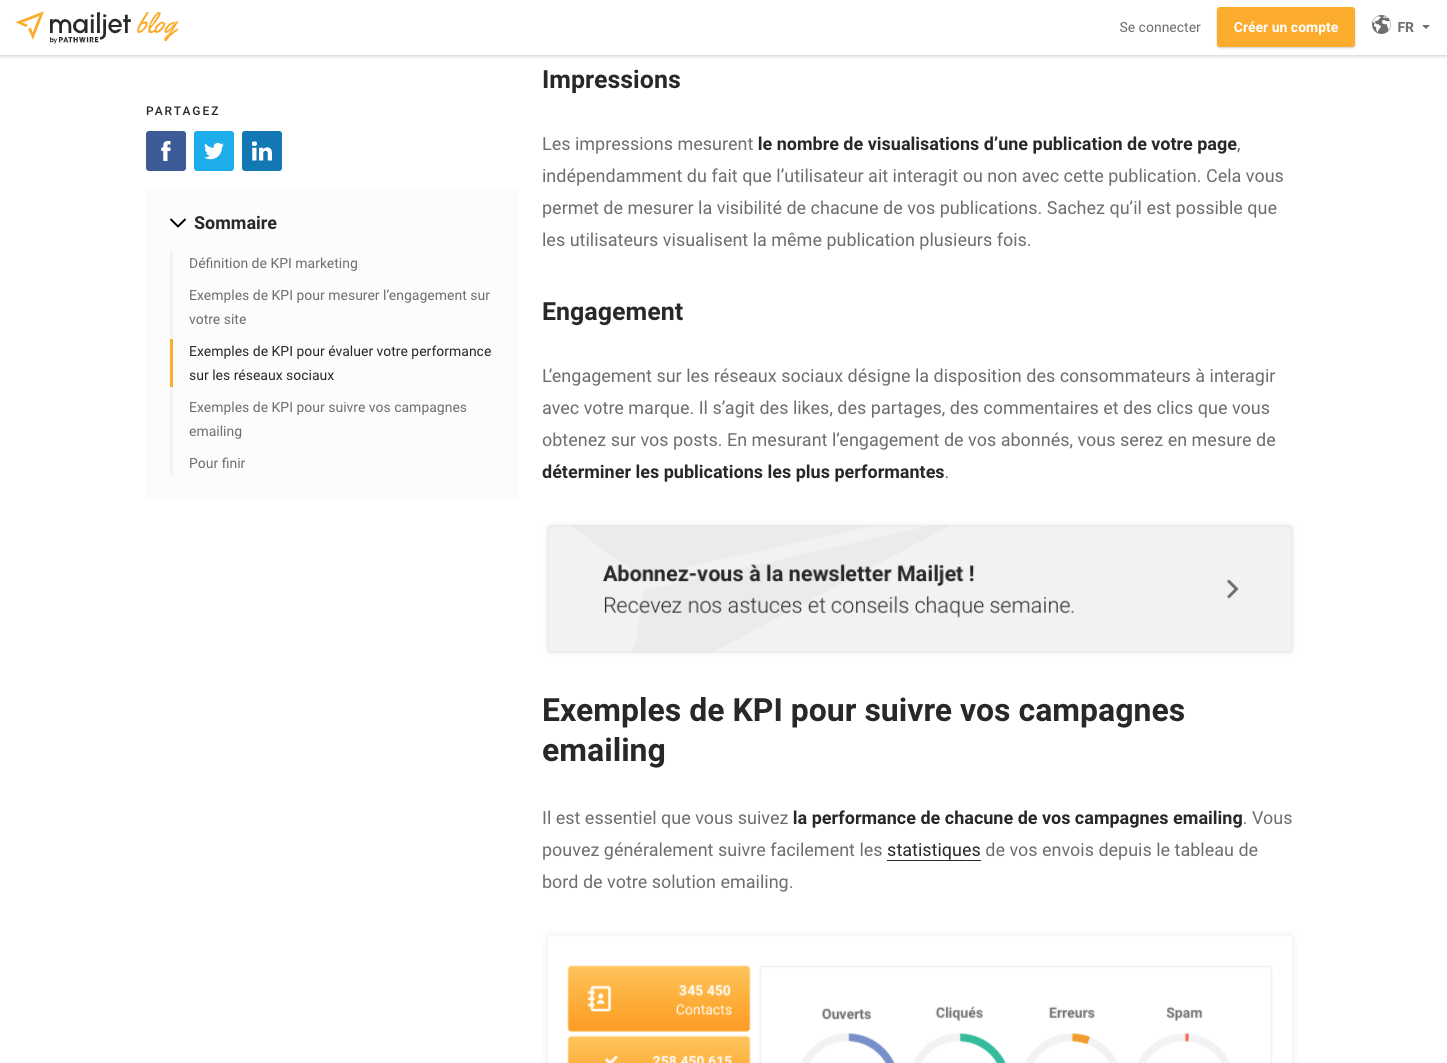Click the orange contacts book icon
The width and height of the screenshot is (1447, 1063).
[x=600, y=998]
